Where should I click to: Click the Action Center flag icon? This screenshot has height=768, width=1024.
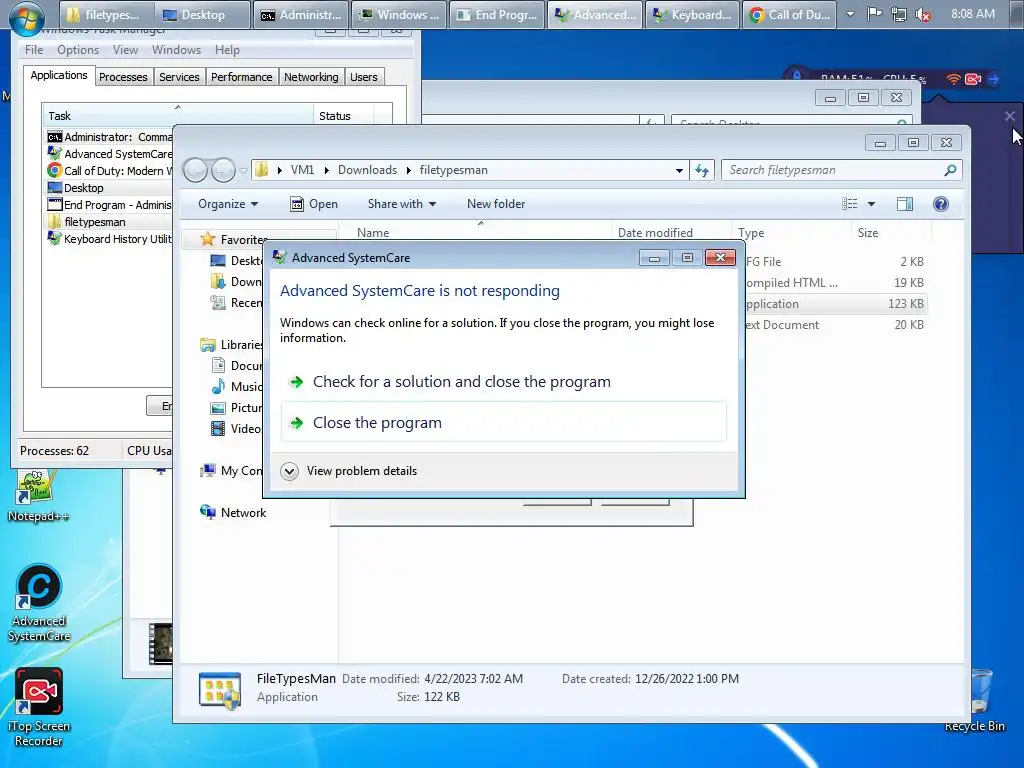(x=875, y=14)
